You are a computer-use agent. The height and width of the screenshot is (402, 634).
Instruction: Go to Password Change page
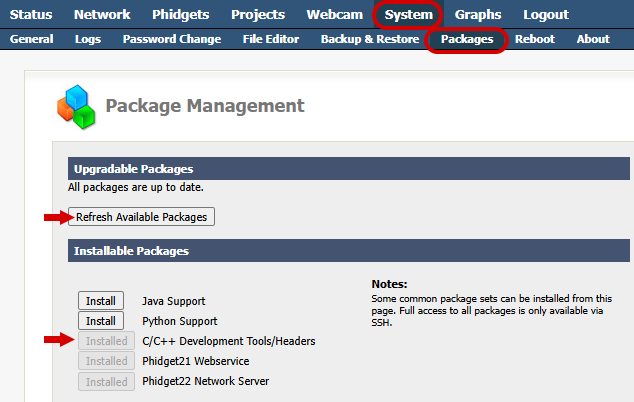click(x=172, y=39)
